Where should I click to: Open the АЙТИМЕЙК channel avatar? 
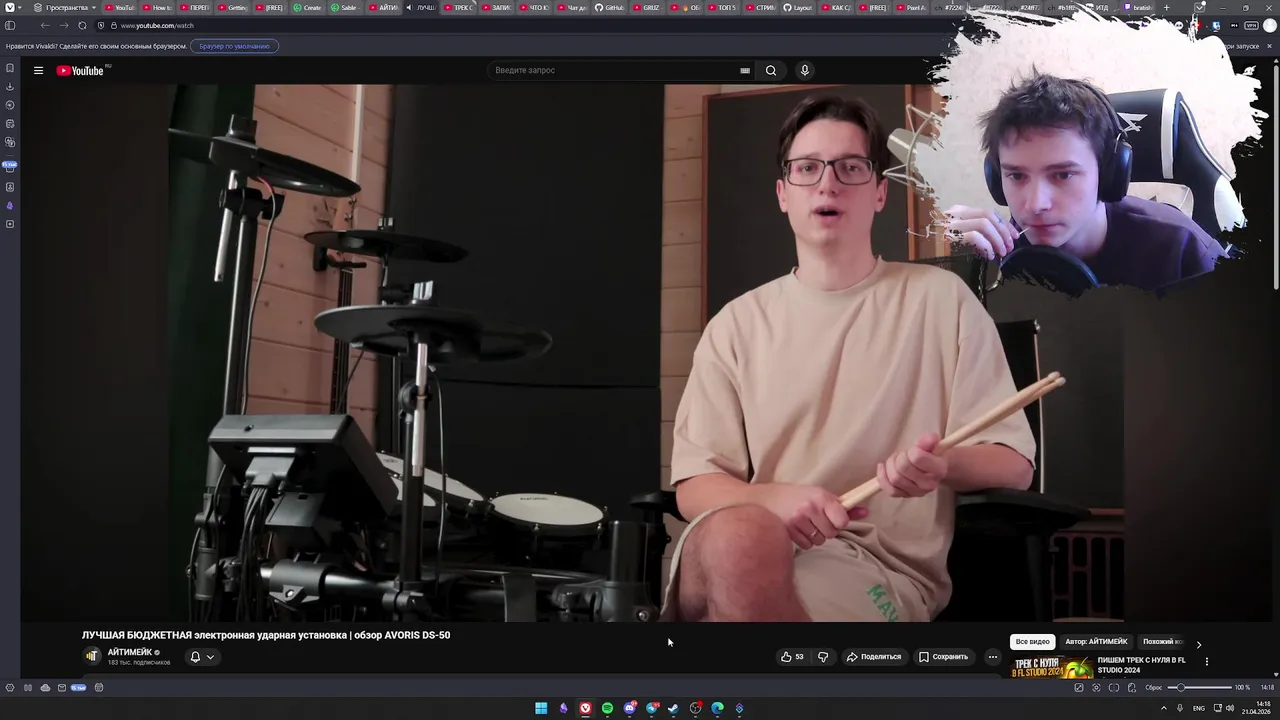click(x=92, y=656)
